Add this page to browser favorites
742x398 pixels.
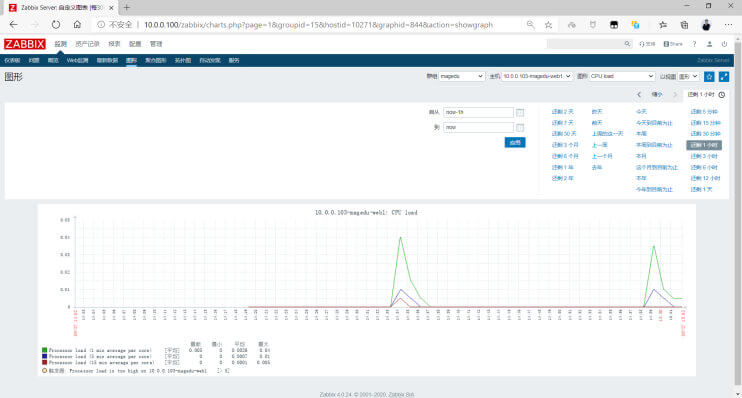click(x=548, y=25)
